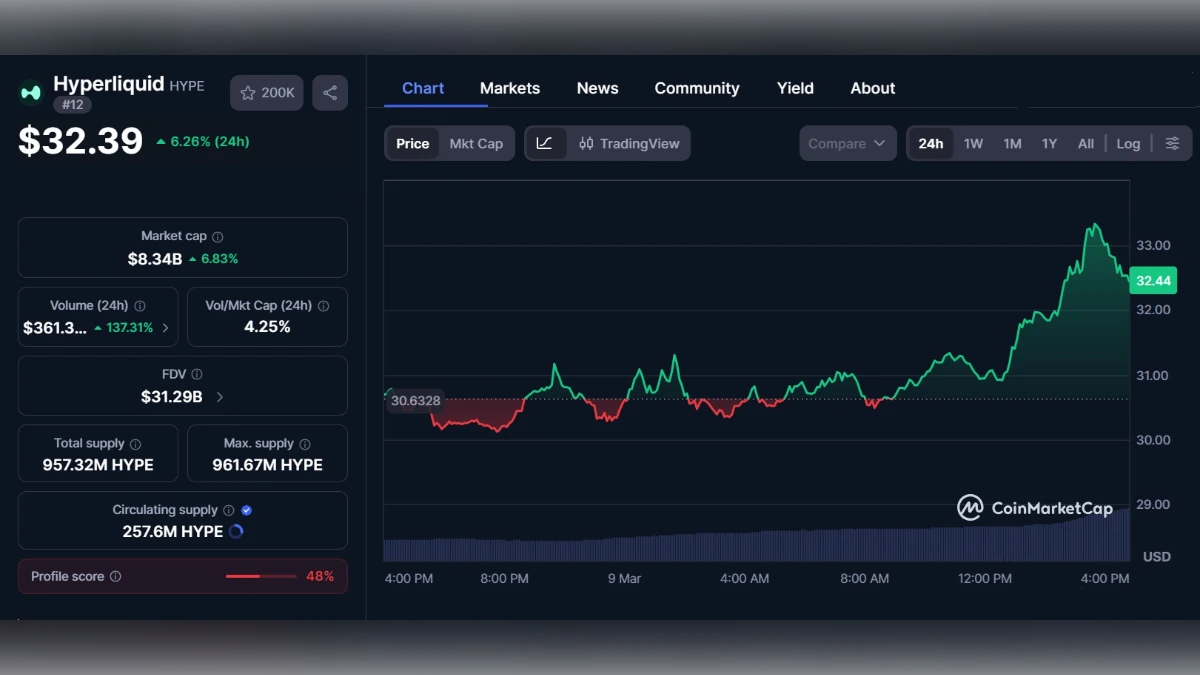Image resolution: width=1200 pixels, height=675 pixels.
Task: Switch chart to Mkt Cap view
Action: click(x=477, y=143)
